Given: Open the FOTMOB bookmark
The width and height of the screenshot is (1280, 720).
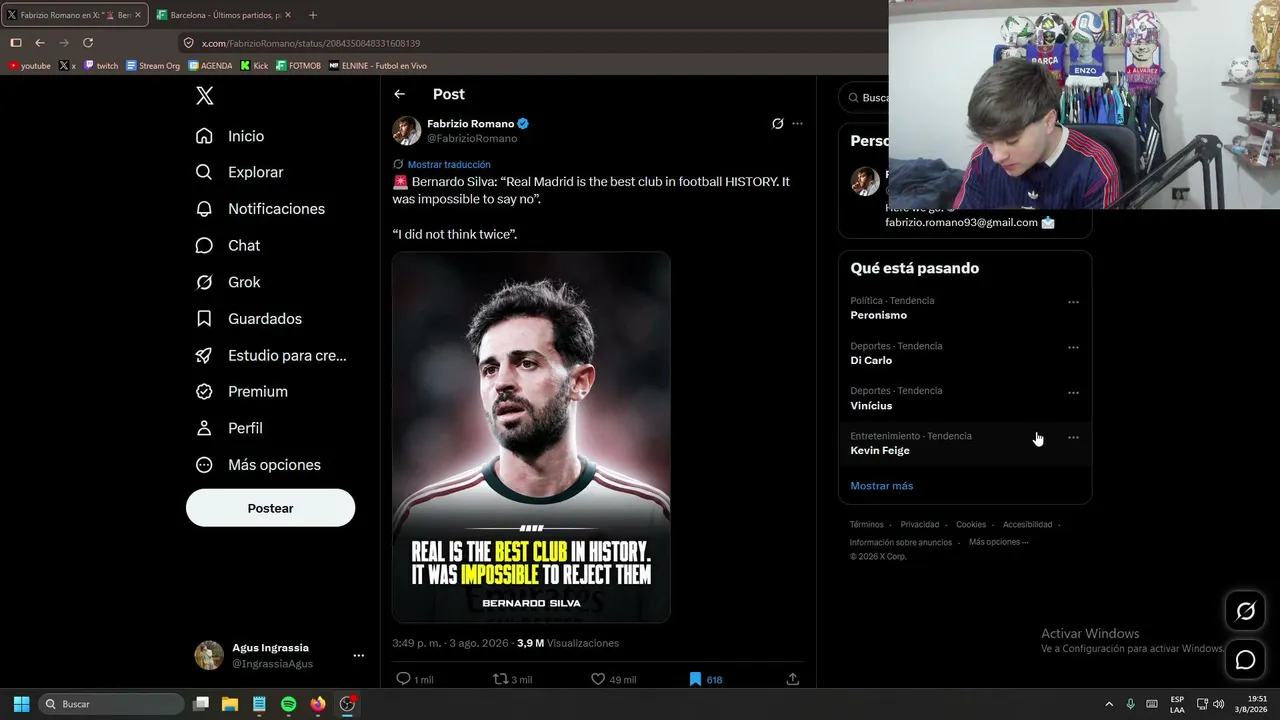Looking at the screenshot, I should click(298, 66).
